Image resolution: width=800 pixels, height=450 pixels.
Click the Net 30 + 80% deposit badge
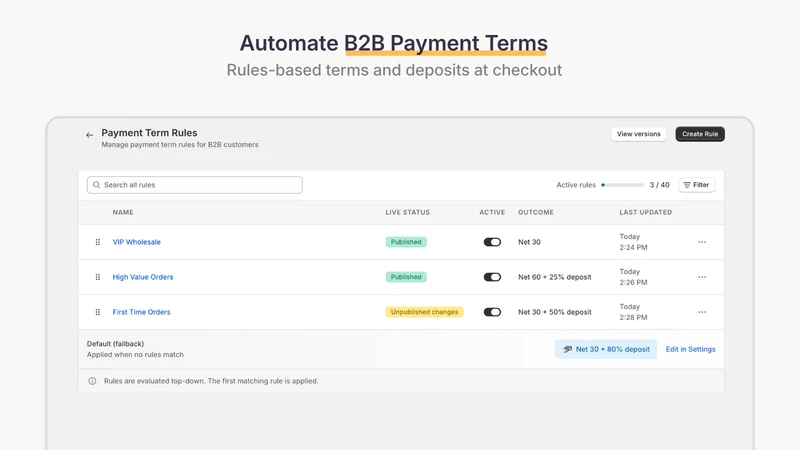(x=606, y=349)
